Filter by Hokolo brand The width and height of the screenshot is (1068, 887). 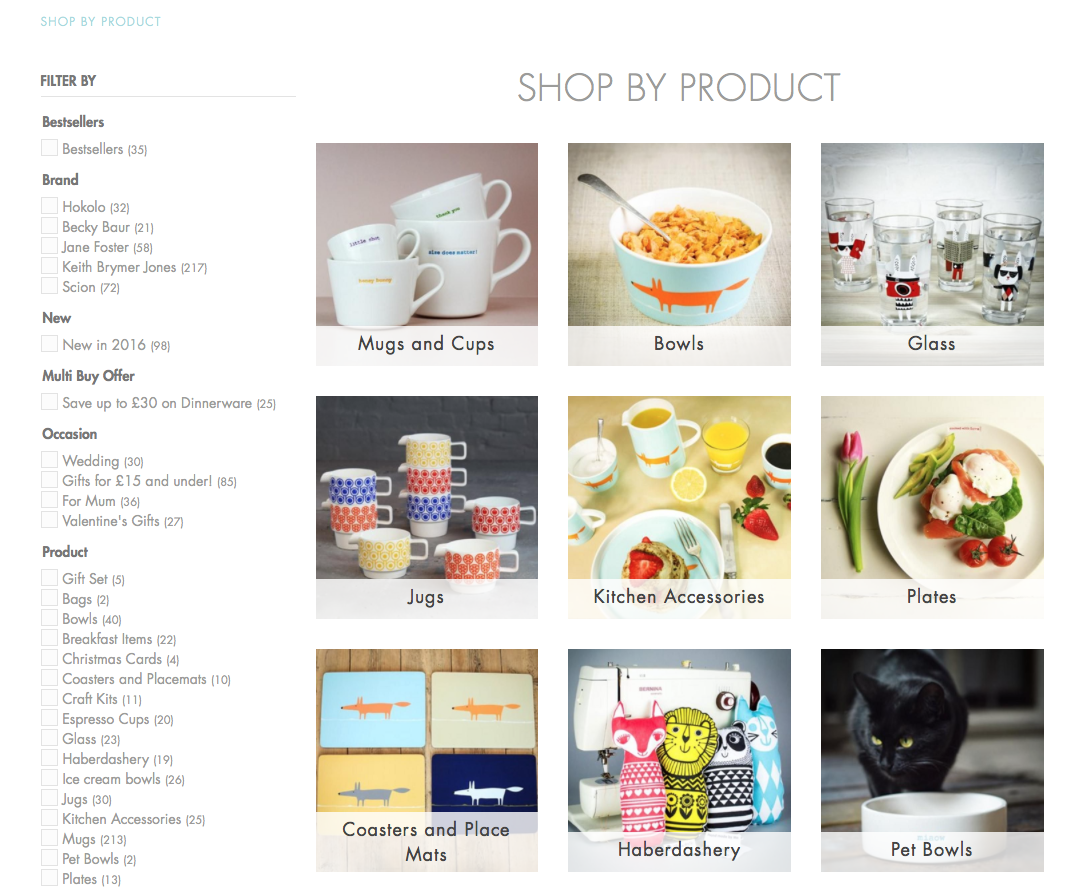click(49, 206)
